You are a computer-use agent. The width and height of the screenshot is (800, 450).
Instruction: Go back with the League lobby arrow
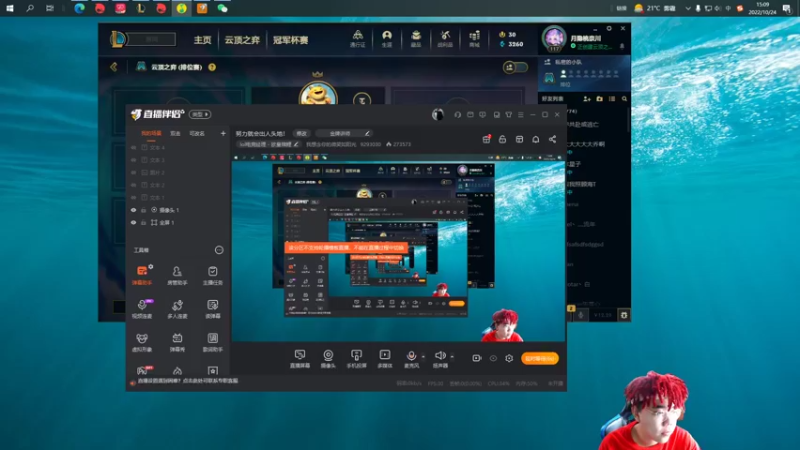114,67
